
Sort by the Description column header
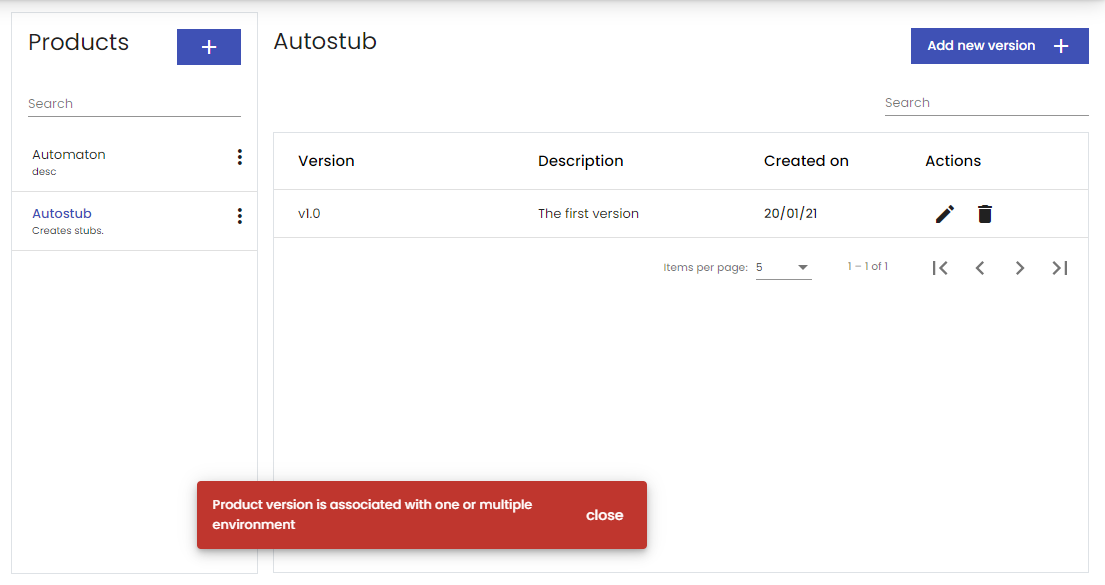coord(581,161)
